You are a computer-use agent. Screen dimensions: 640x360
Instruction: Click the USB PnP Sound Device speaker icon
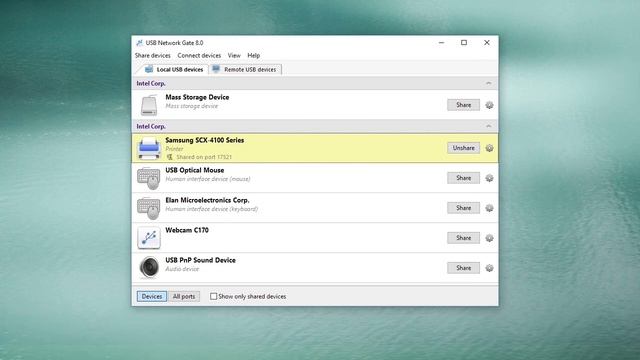click(149, 267)
